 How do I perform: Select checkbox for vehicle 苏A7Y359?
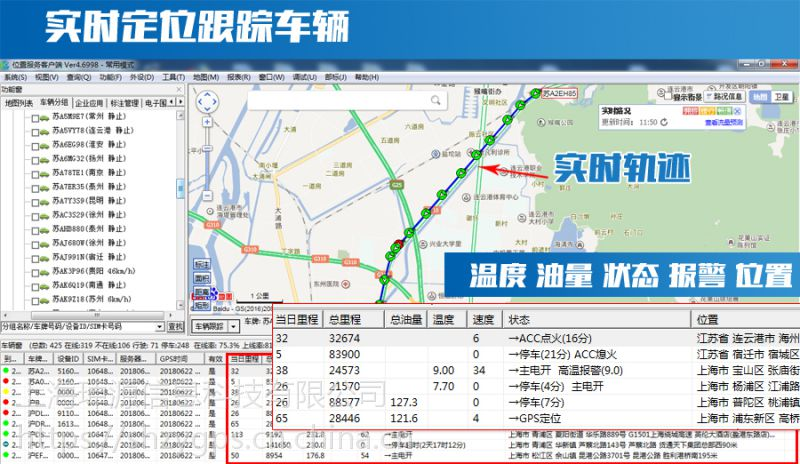point(35,200)
